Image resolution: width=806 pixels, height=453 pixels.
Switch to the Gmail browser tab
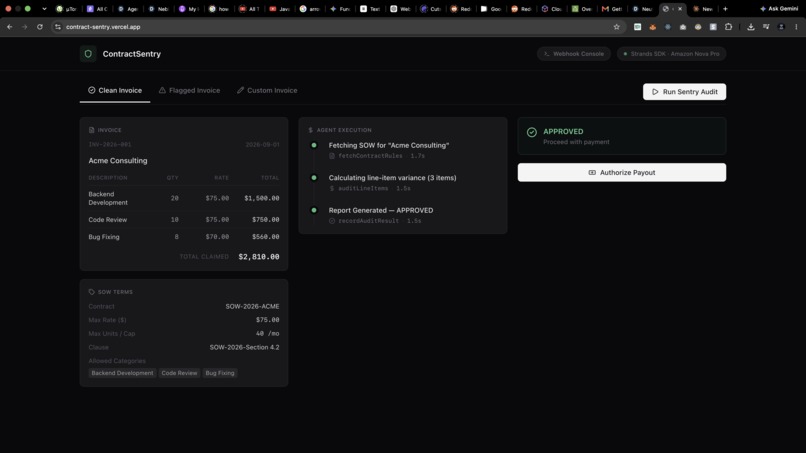tap(612, 9)
